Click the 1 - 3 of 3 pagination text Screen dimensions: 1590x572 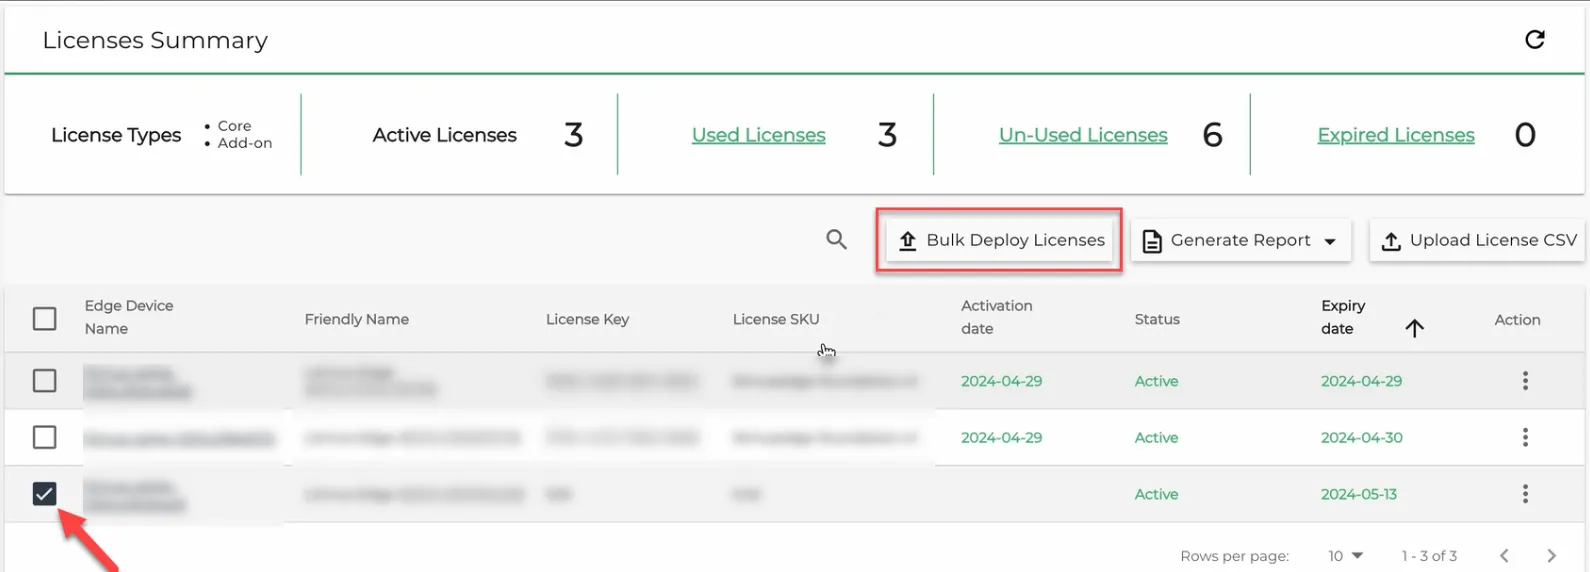coord(1429,556)
